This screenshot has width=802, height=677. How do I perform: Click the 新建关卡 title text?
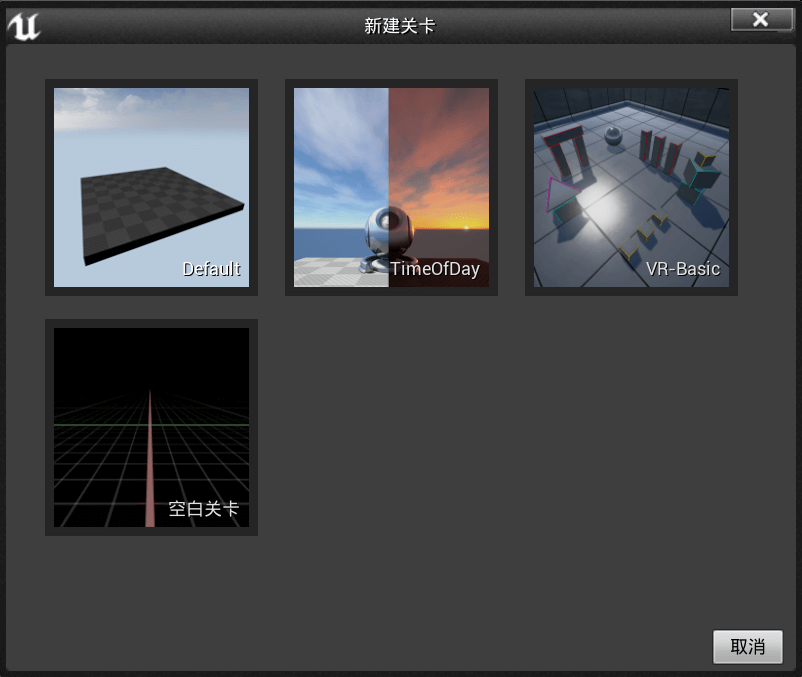399,26
